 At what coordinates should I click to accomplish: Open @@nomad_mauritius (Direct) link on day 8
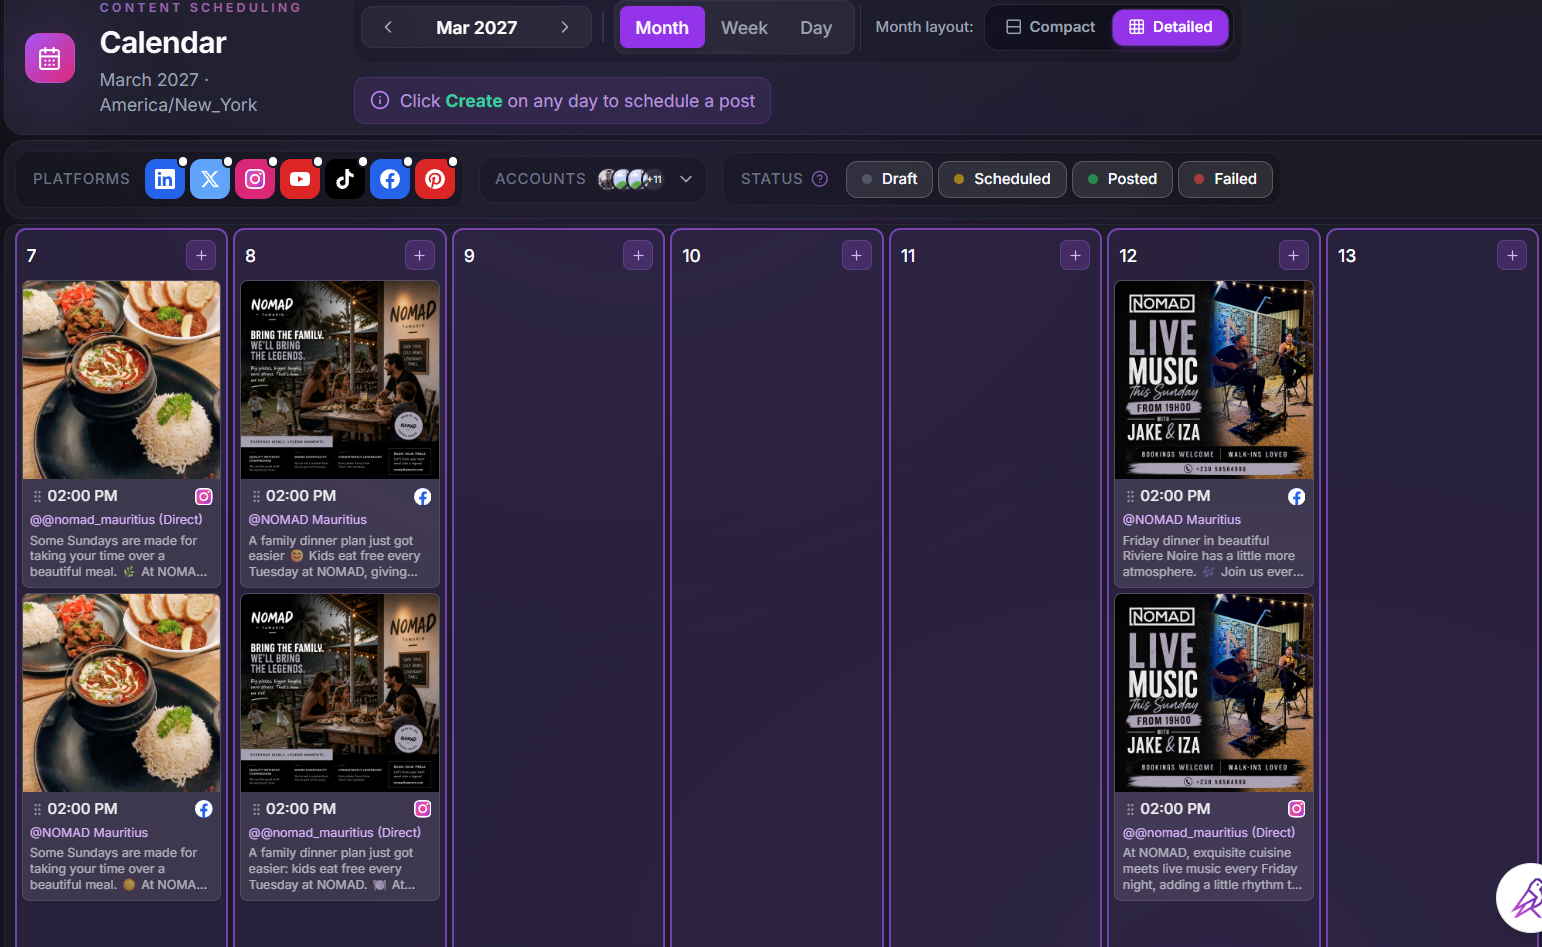335,833
